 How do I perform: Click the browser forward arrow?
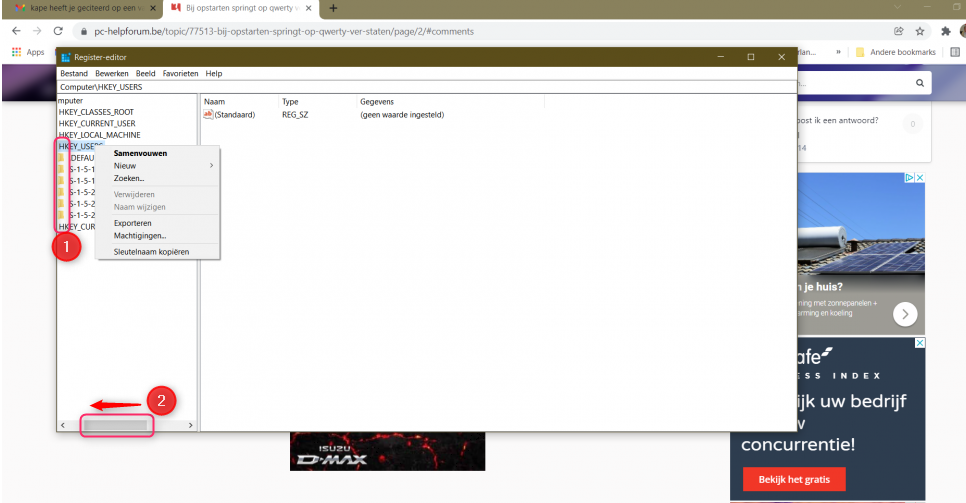click(x=37, y=31)
